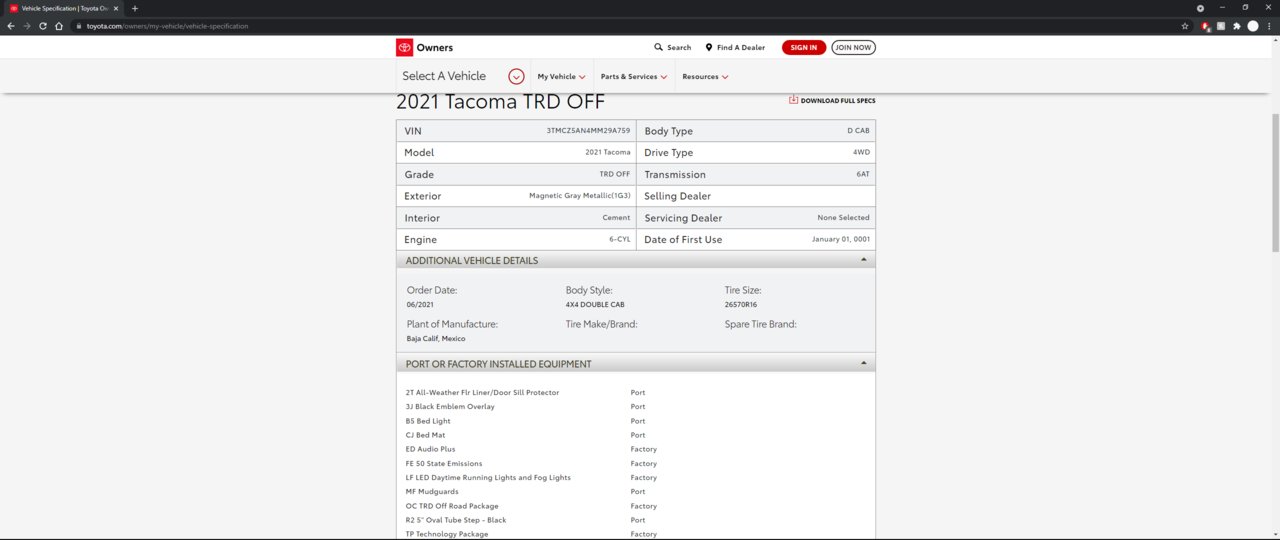Click the Toyota logo in the header

(404, 47)
